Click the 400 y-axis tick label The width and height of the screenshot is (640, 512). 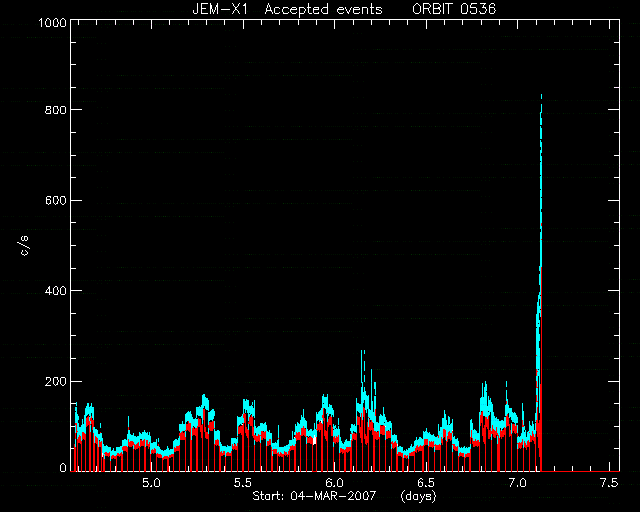coord(56,291)
